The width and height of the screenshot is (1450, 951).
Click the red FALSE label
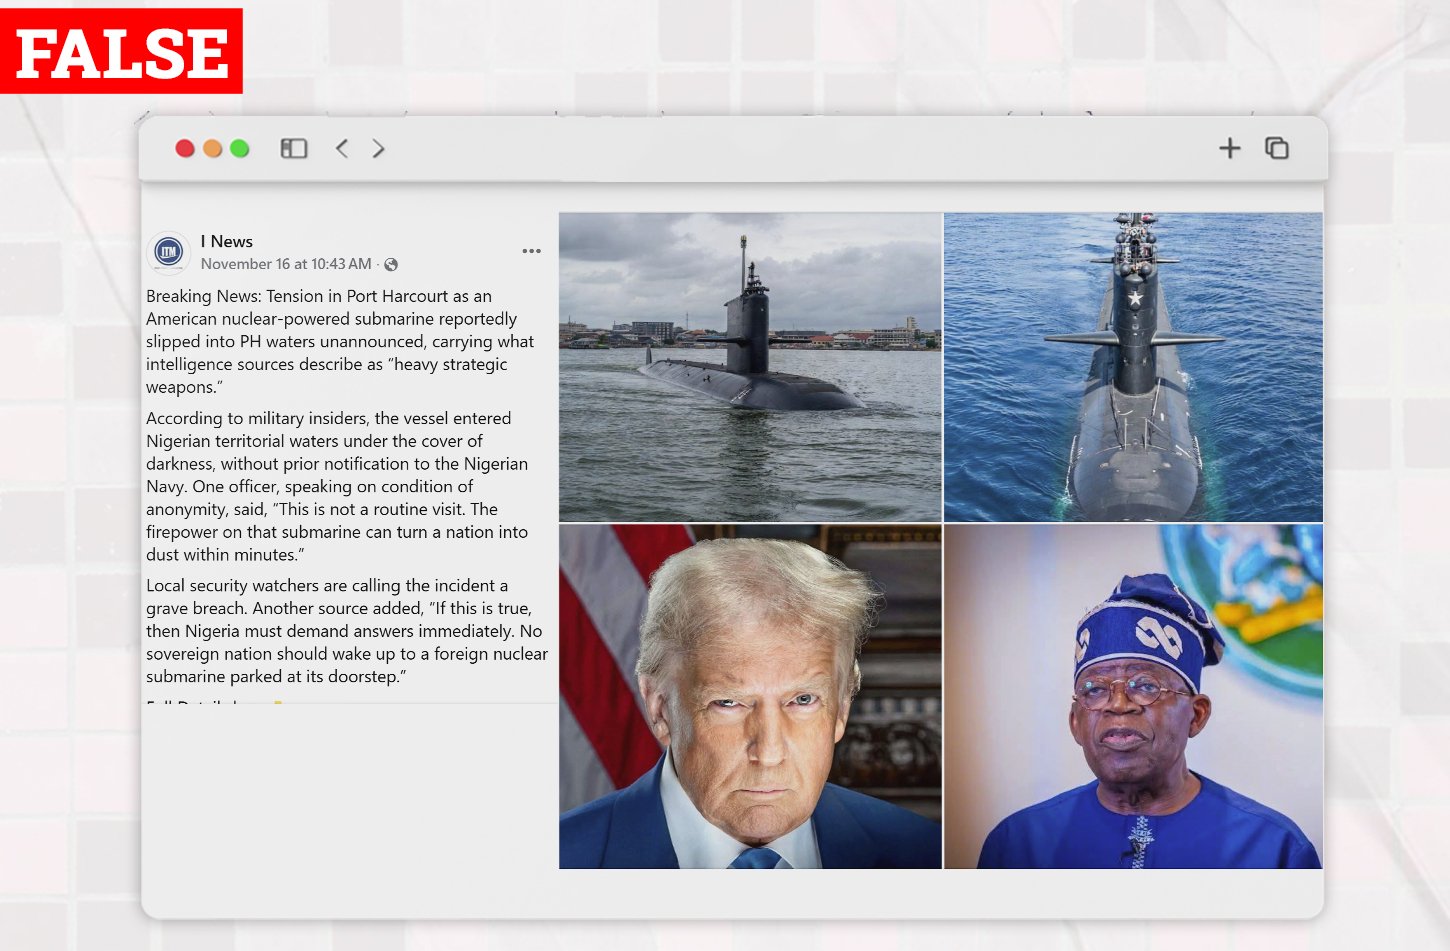click(121, 52)
